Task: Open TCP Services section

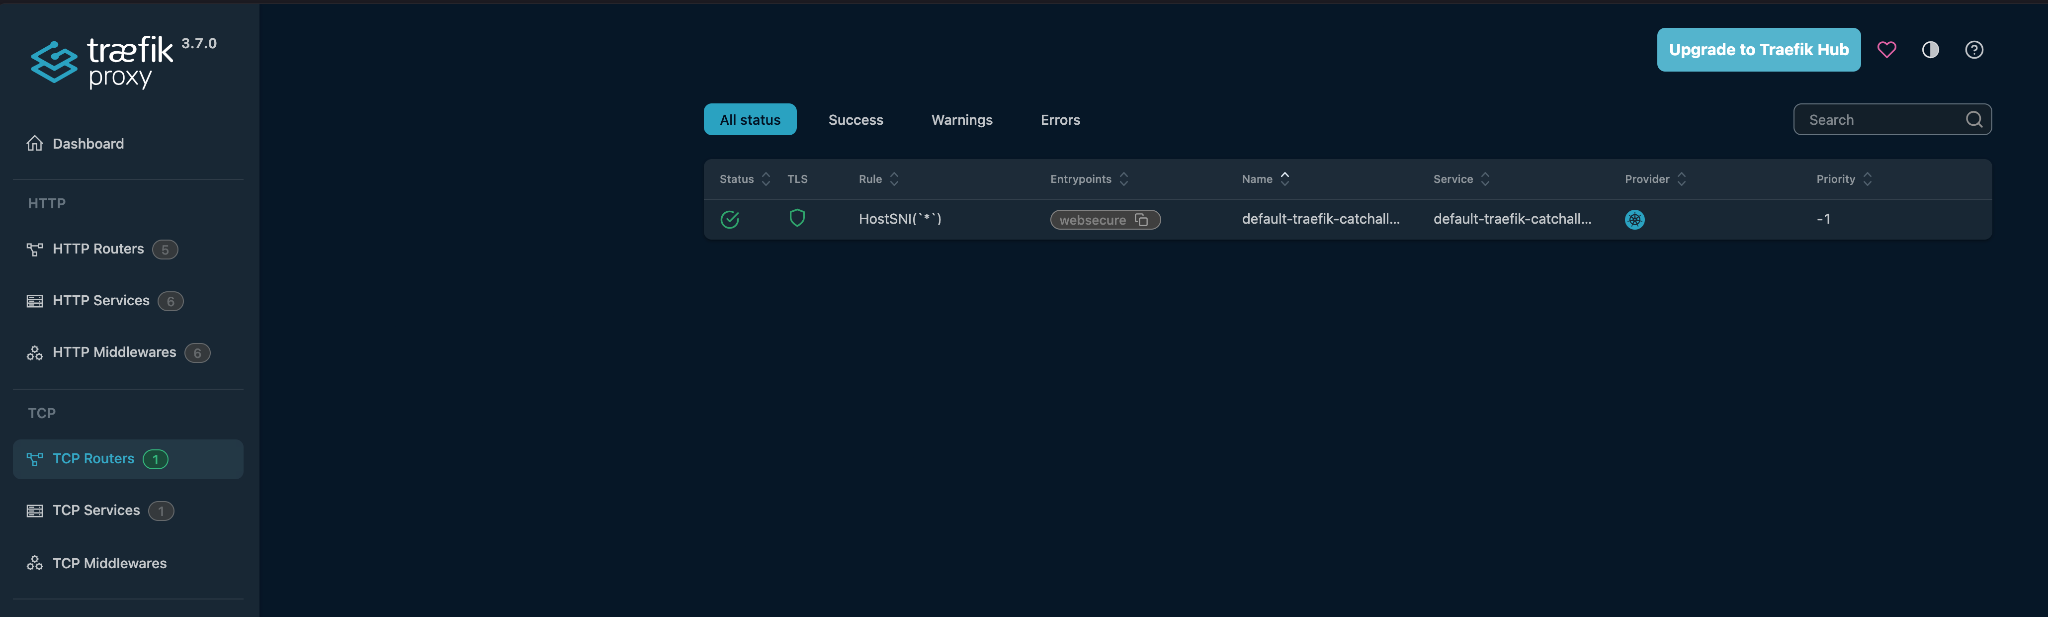Action: click(x=128, y=511)
